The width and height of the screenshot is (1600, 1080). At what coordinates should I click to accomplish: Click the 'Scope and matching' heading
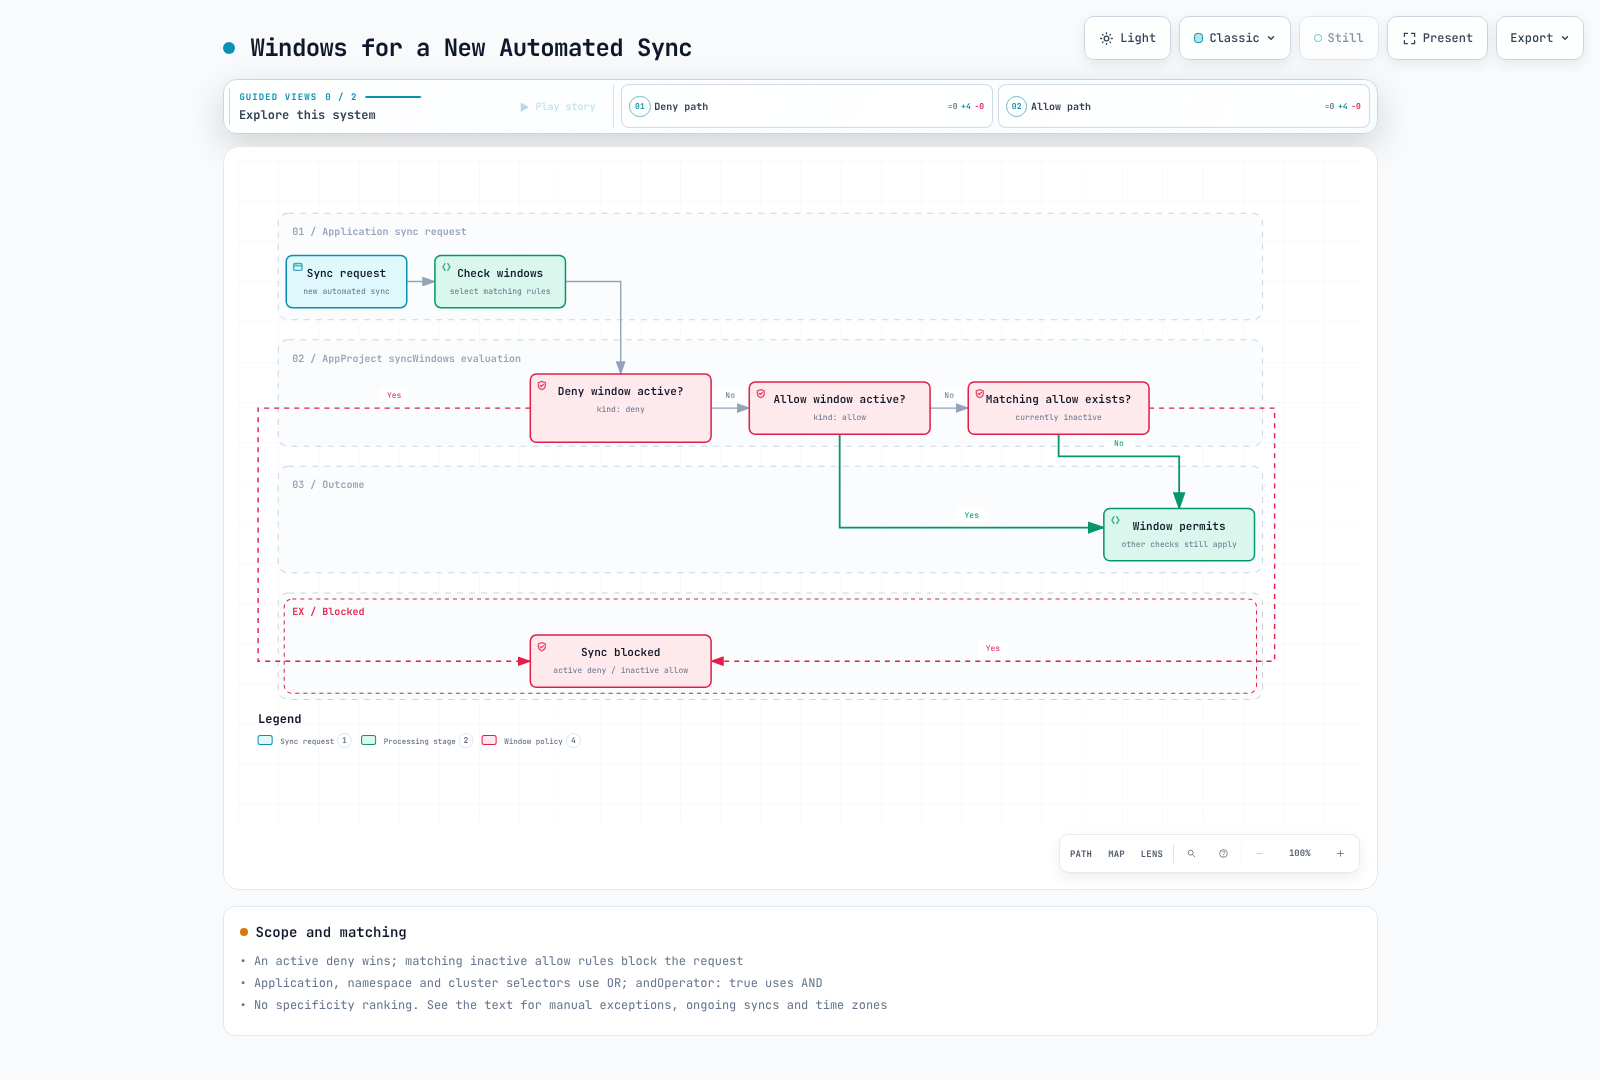[x=331, y=932]
